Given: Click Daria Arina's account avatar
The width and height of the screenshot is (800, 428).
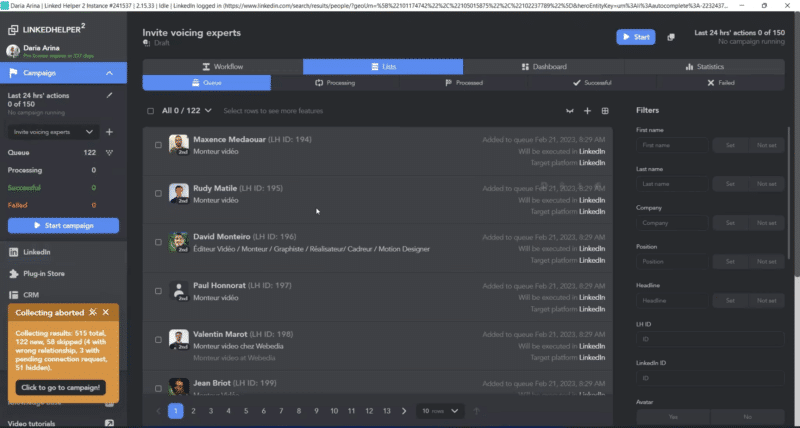Looking at the screenshot, I should [13, 51].
